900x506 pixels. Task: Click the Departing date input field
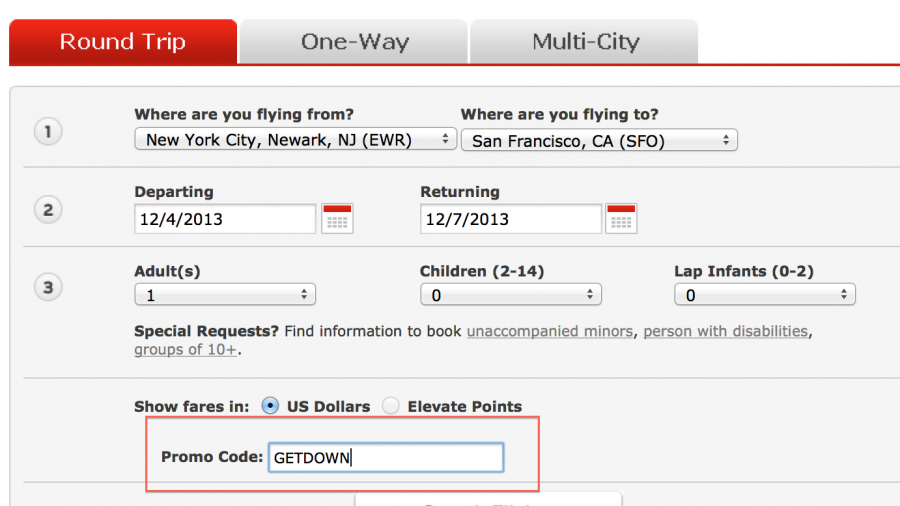point(225,219)
